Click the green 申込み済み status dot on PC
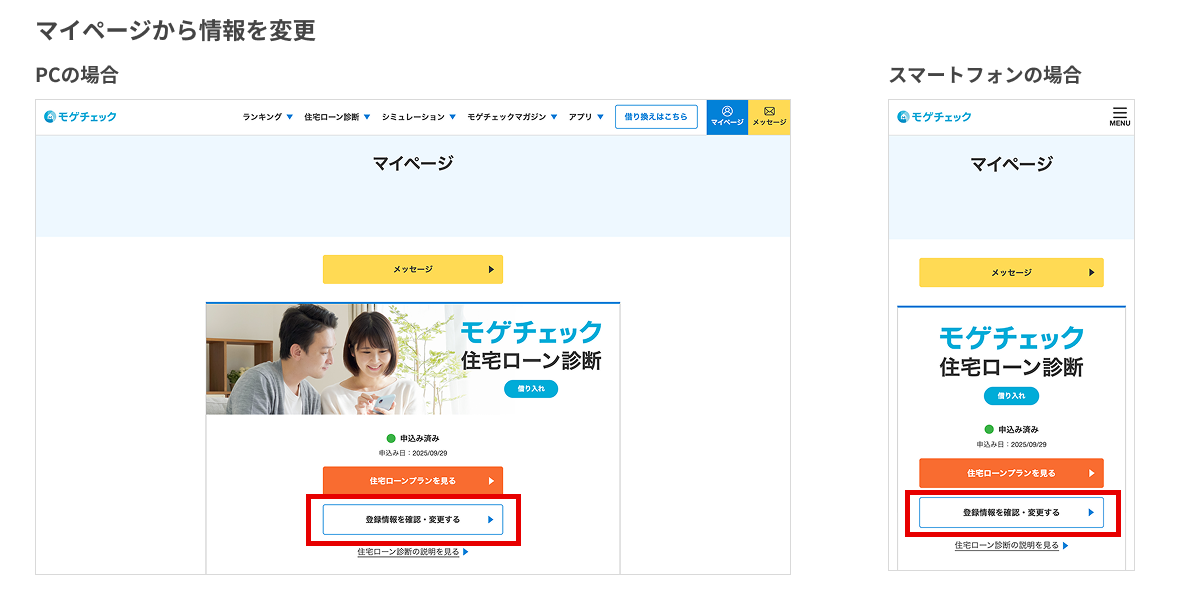1200x591 pixels. [391, 438]
